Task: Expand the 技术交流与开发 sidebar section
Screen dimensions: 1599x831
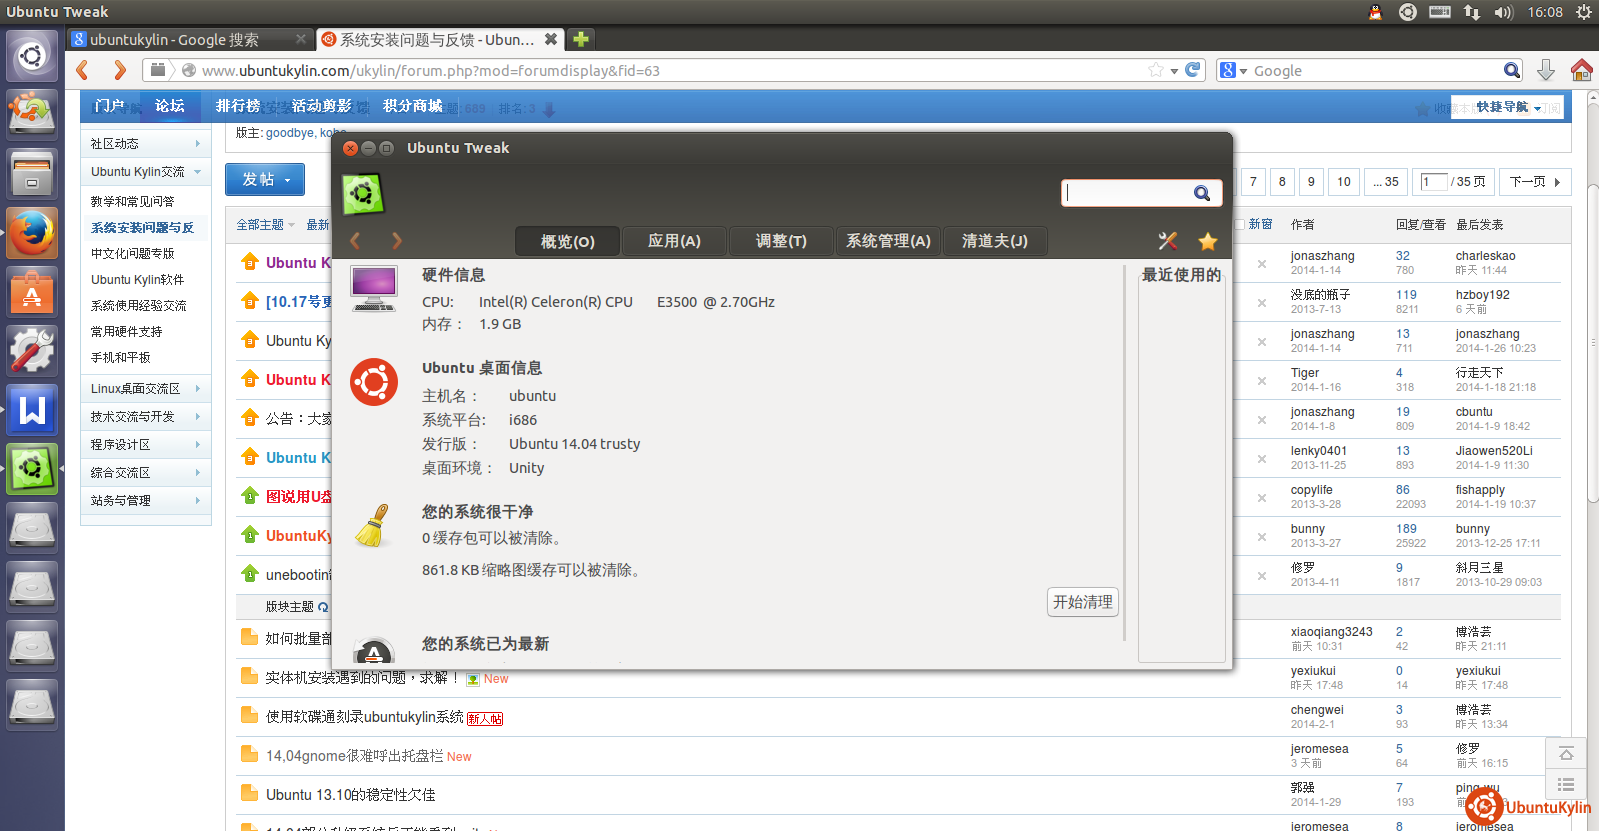Action: [145, 417]
